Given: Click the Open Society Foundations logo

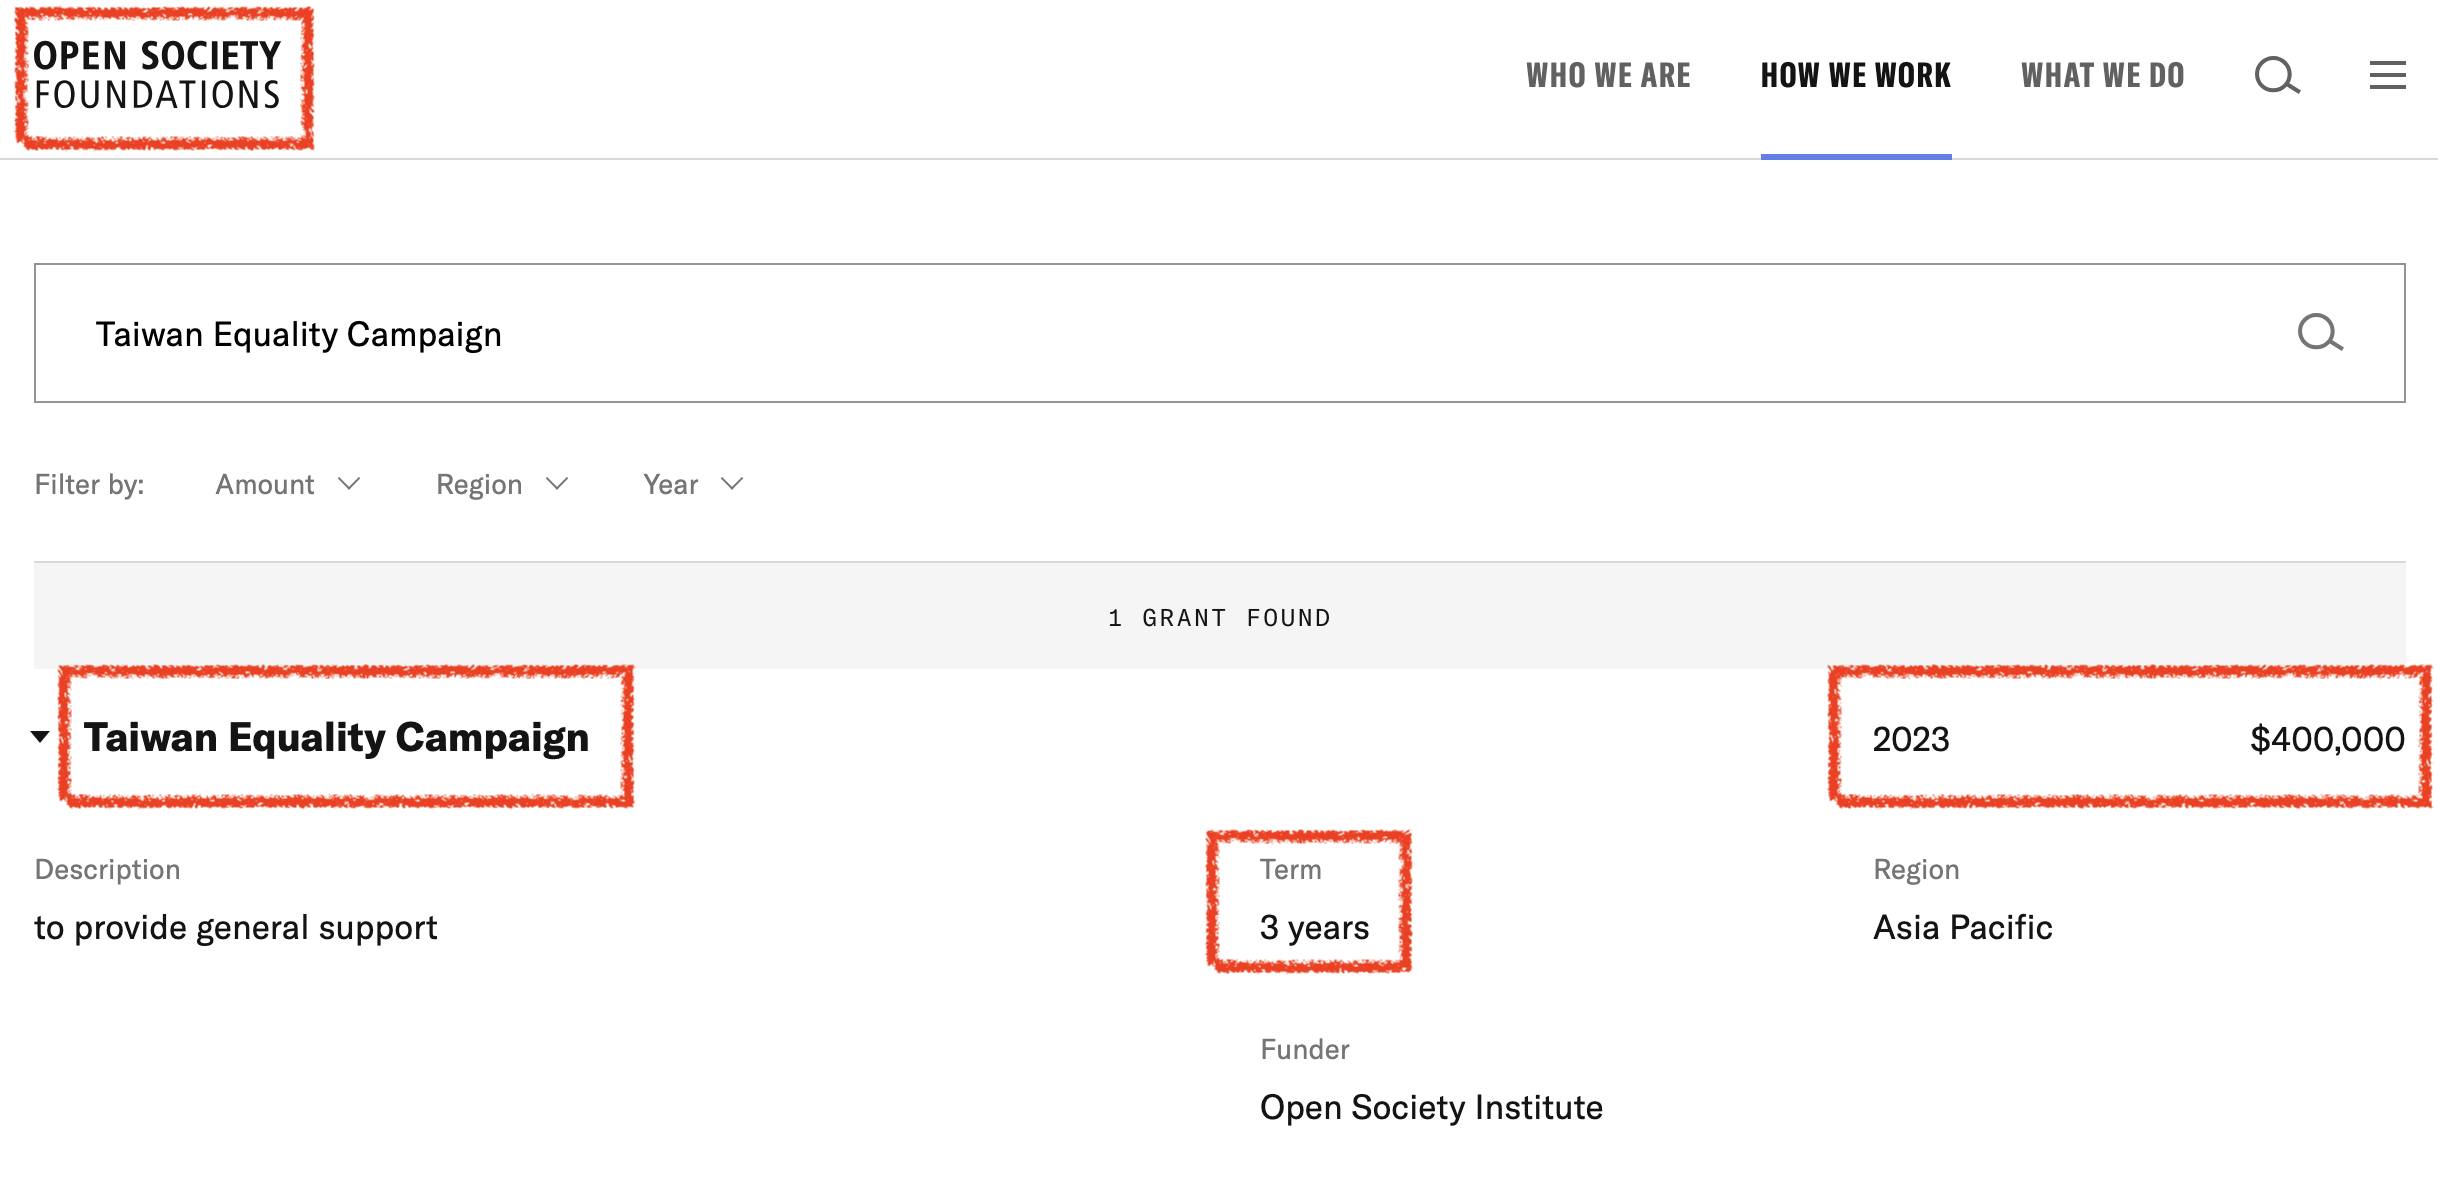Looking at the screenshot, I should coord(158,76).
